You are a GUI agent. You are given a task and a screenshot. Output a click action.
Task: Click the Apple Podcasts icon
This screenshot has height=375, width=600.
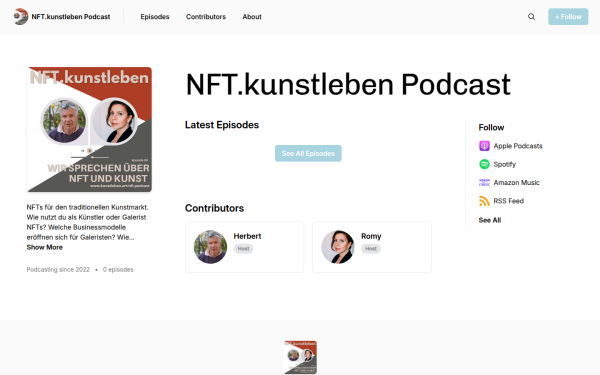coord(484,146)
